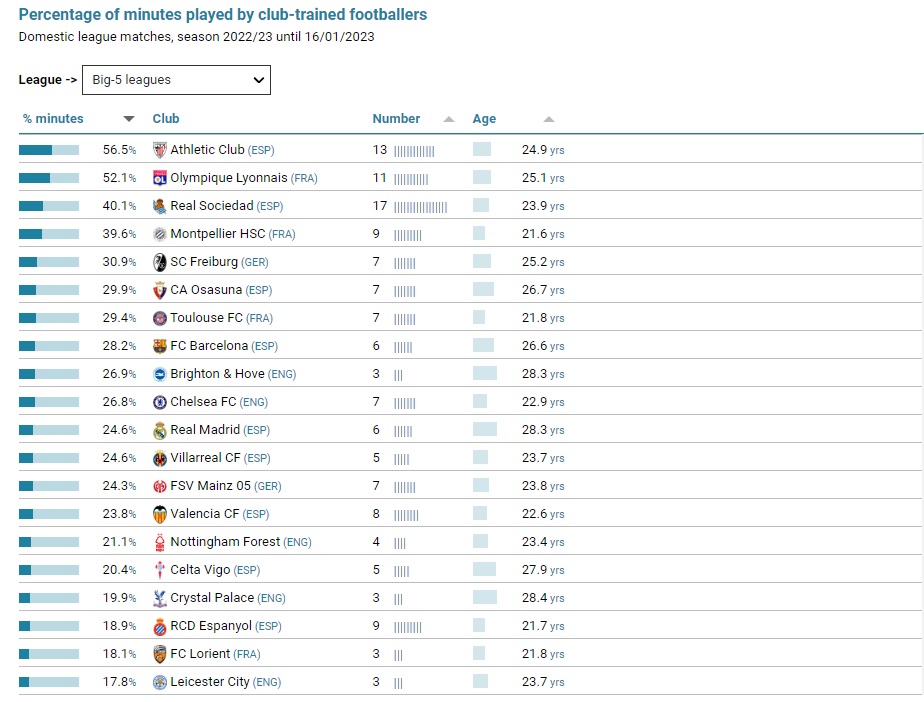Image resolution: width=924 pixels, height=702 pixels.
Task: Click the Crystal Palace crest icon
Action: 160,598
